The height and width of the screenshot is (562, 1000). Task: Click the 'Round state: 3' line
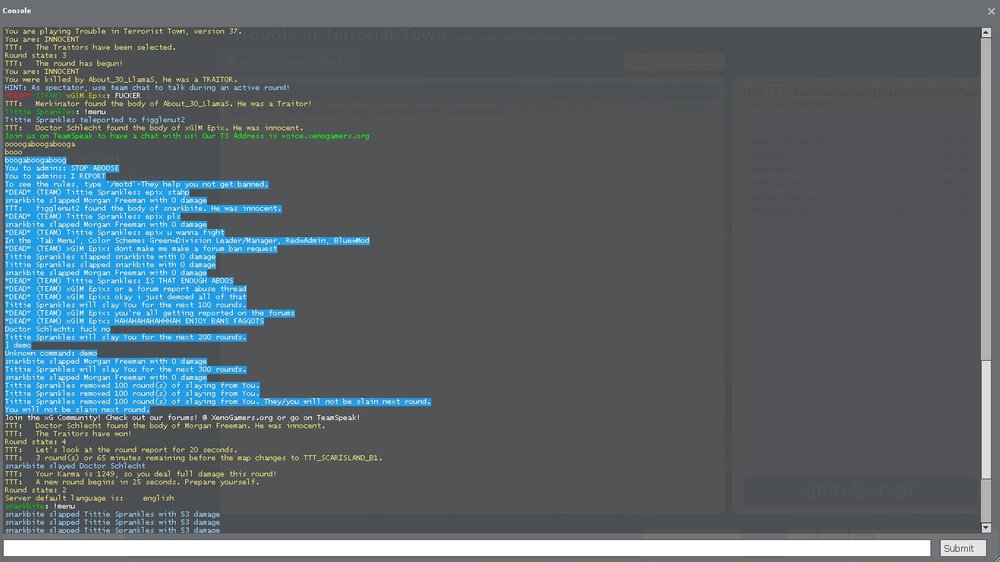point(35,55)
